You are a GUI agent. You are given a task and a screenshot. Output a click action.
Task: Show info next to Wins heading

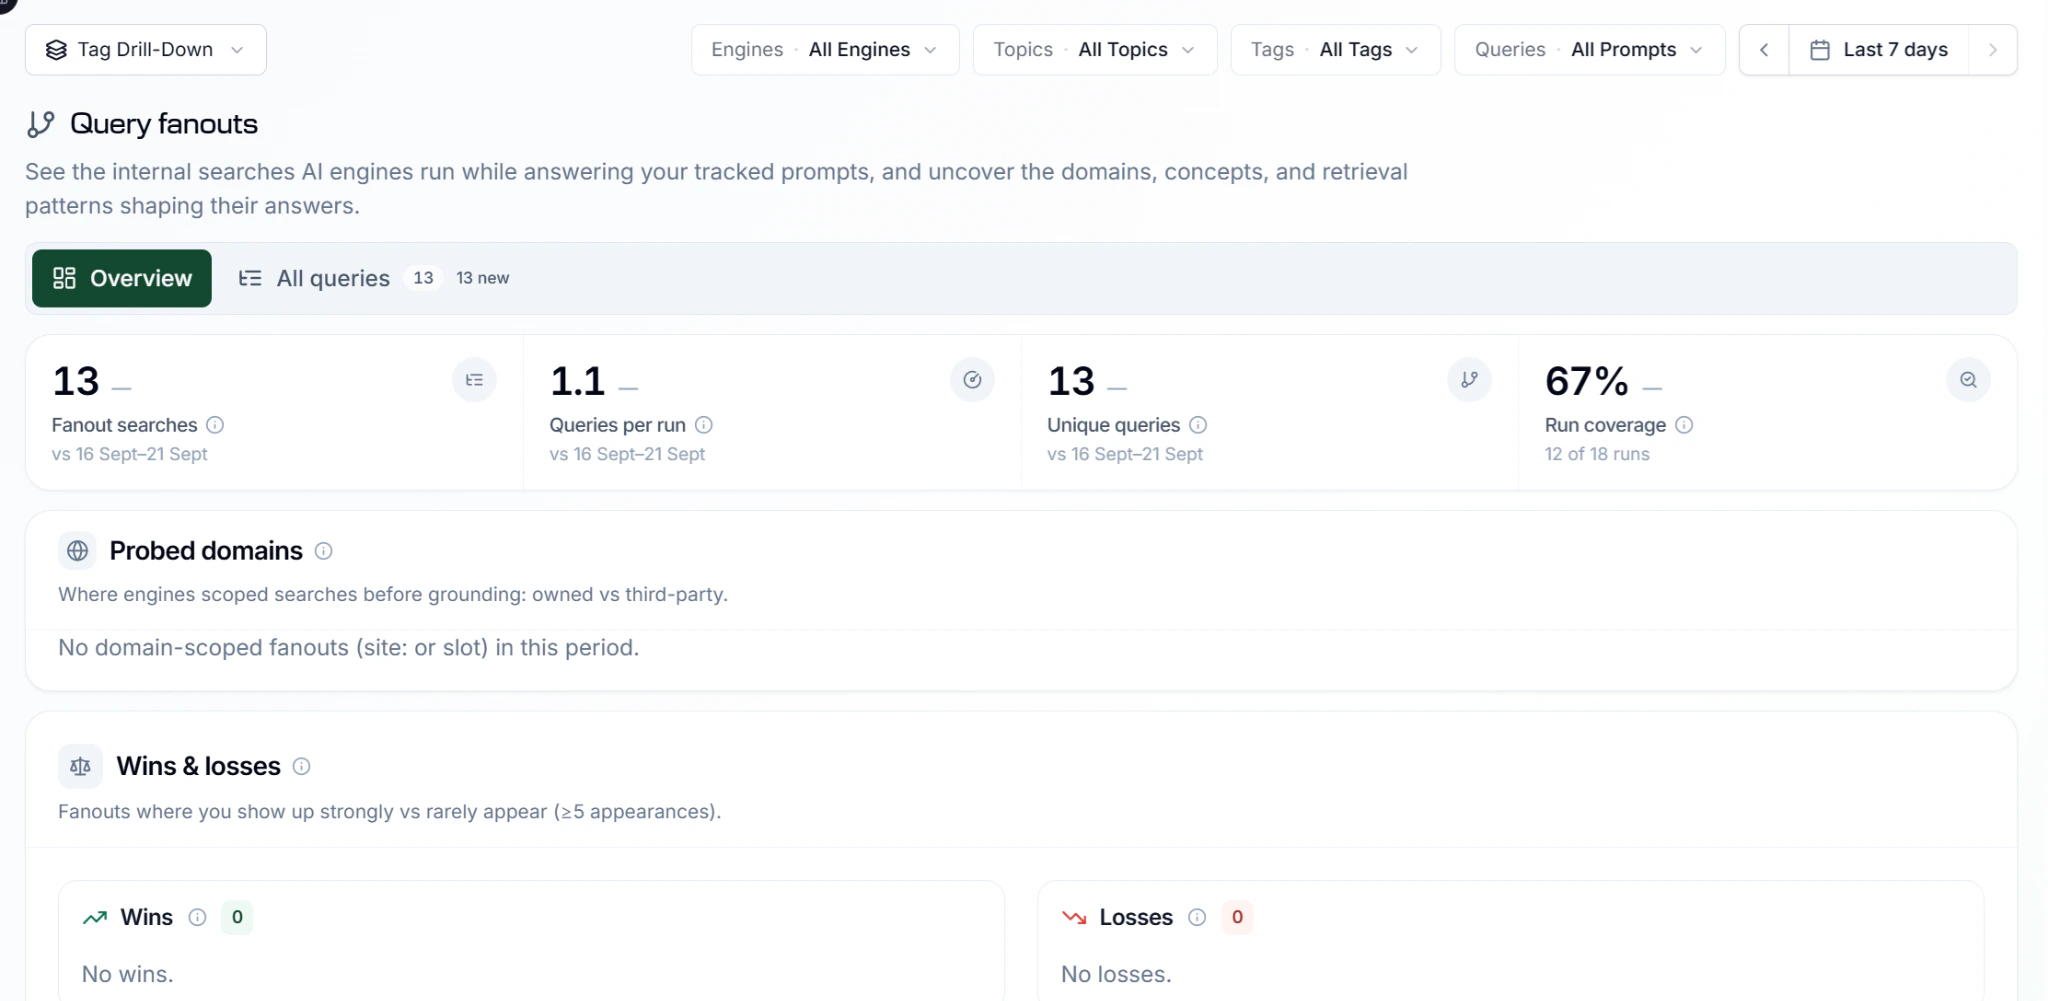[x=198, y=917]
